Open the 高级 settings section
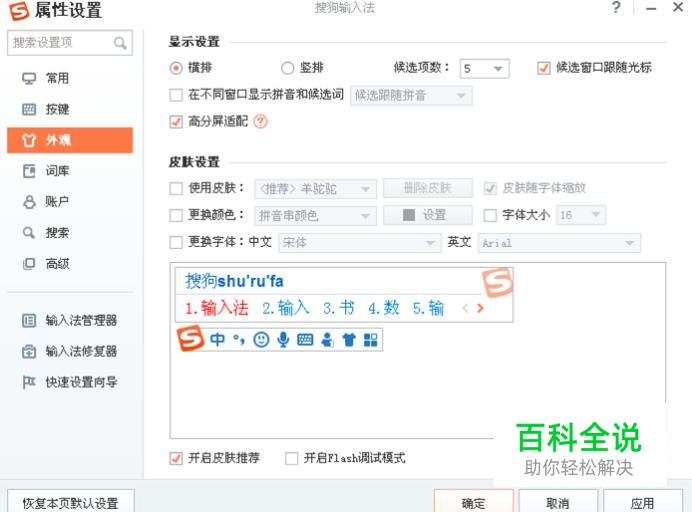This screenshot has width=692, height=512. tap(70, 264)
